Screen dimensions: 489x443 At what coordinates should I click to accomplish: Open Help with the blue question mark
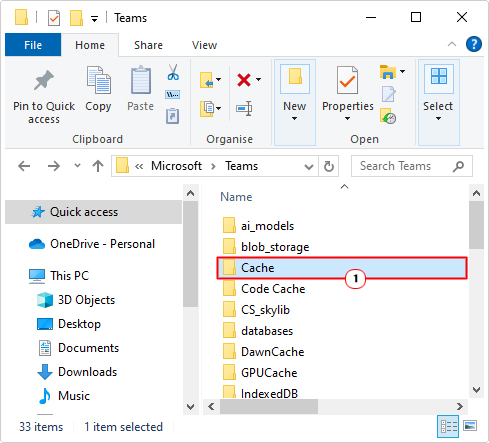pos(474,44)
